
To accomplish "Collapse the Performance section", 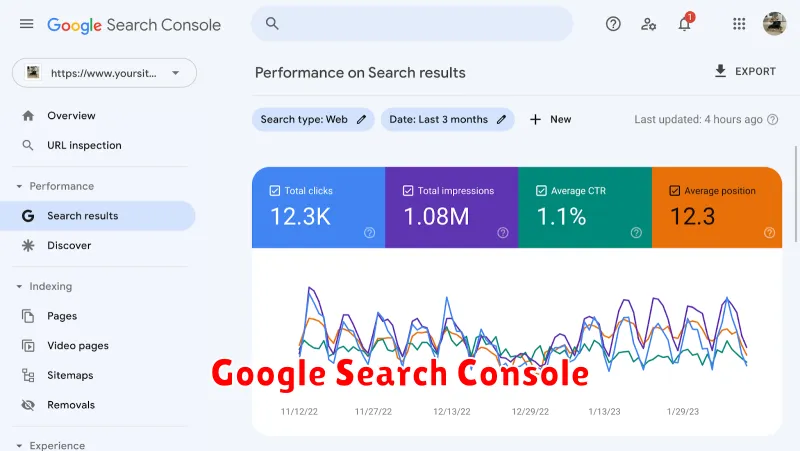I will click(19, 186).
